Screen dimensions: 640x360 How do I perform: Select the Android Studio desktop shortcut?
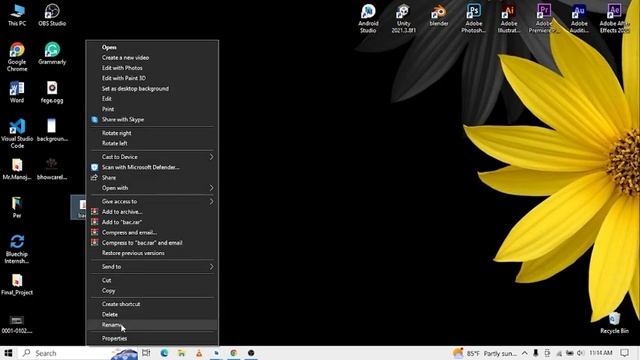pyautogui.click(x=368, y=18)
